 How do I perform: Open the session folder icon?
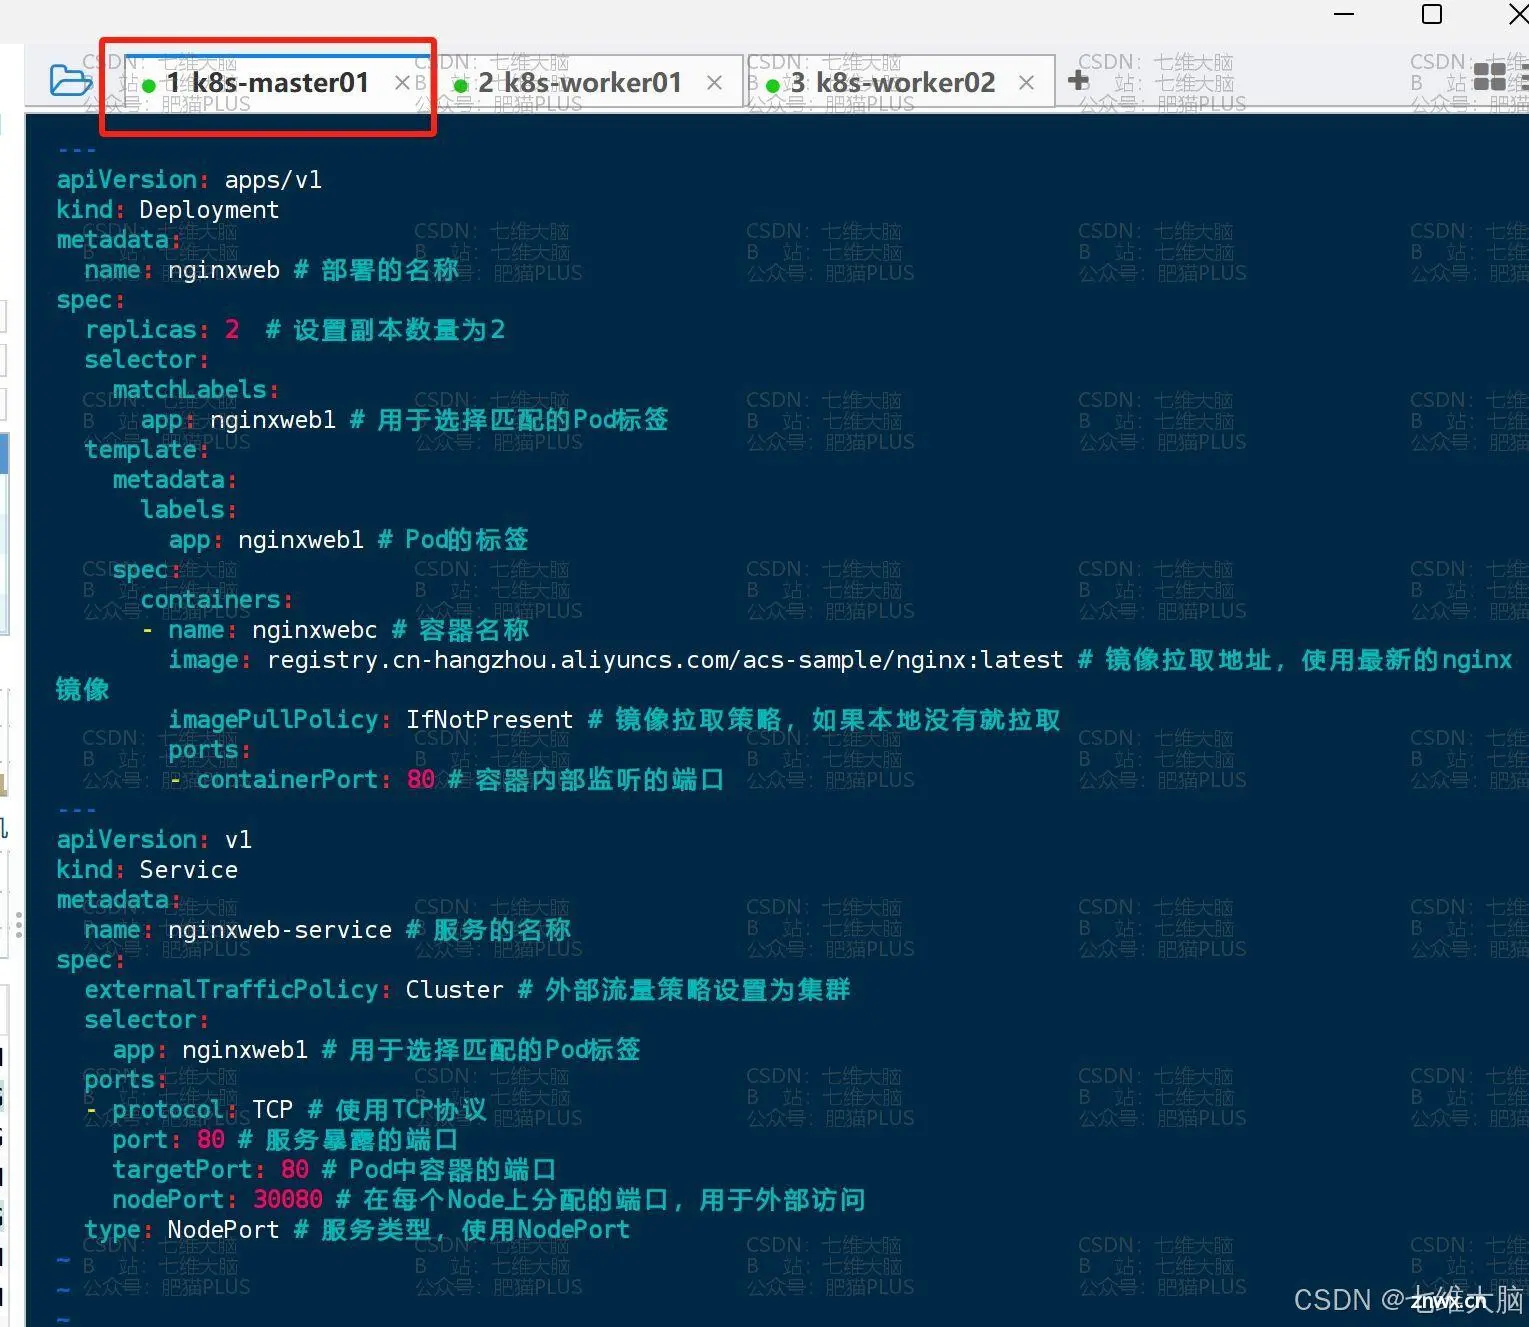(70, 80)
